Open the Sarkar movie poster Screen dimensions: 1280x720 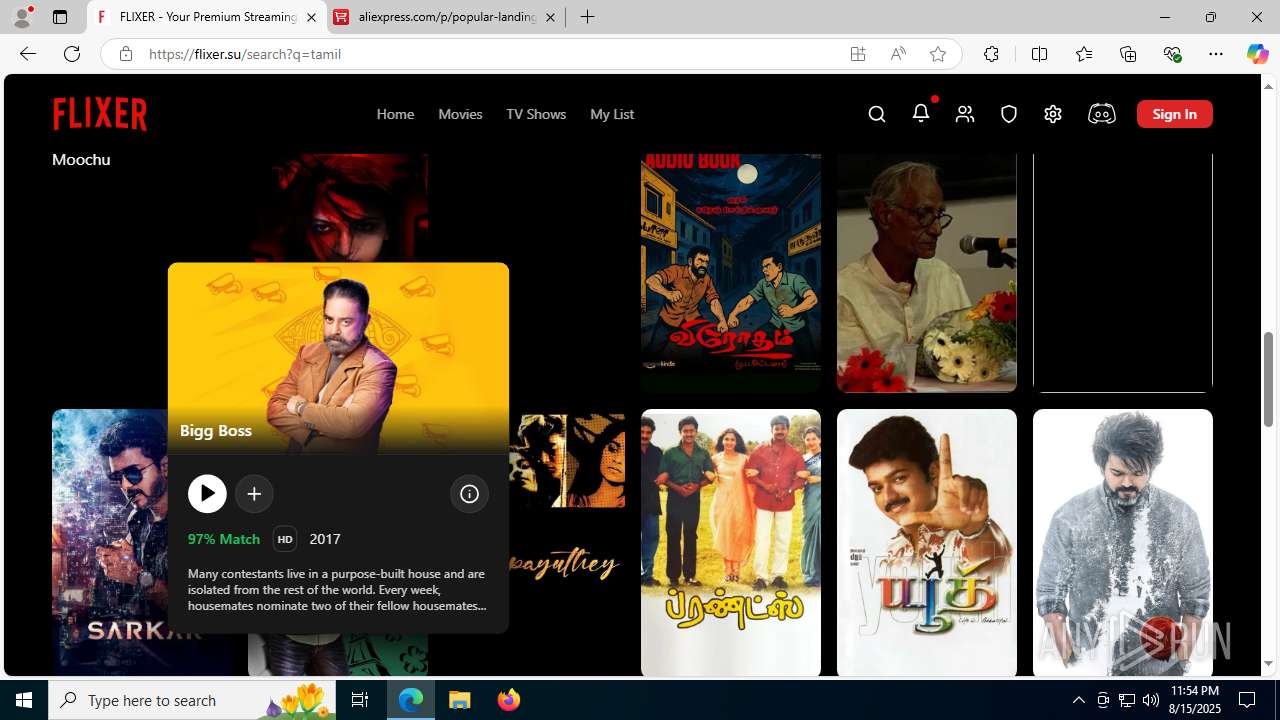click(x=110, y=543)
